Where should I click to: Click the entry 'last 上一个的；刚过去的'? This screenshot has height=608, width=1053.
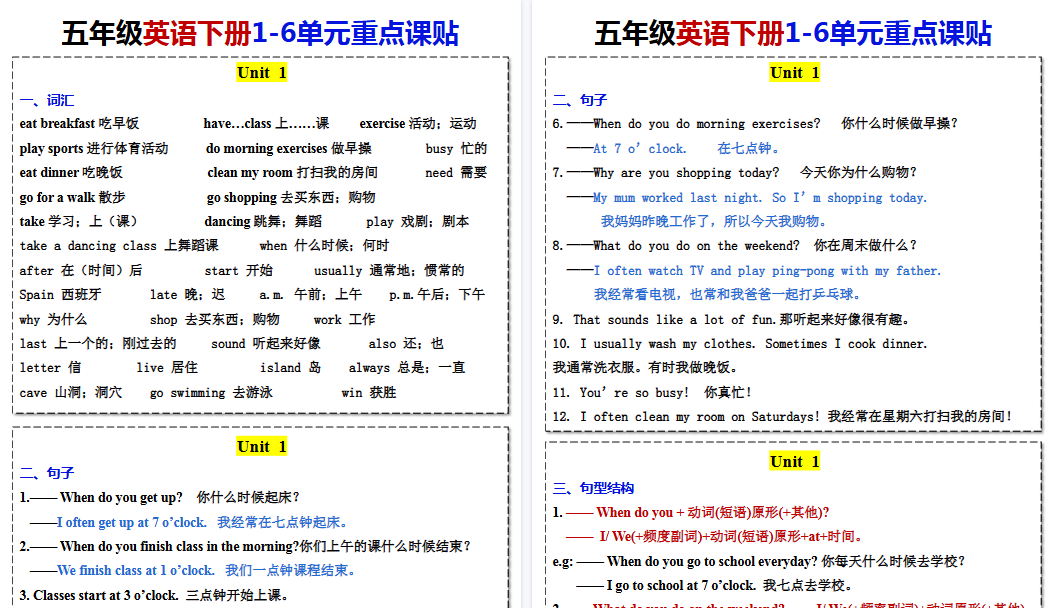pos(98,344)
